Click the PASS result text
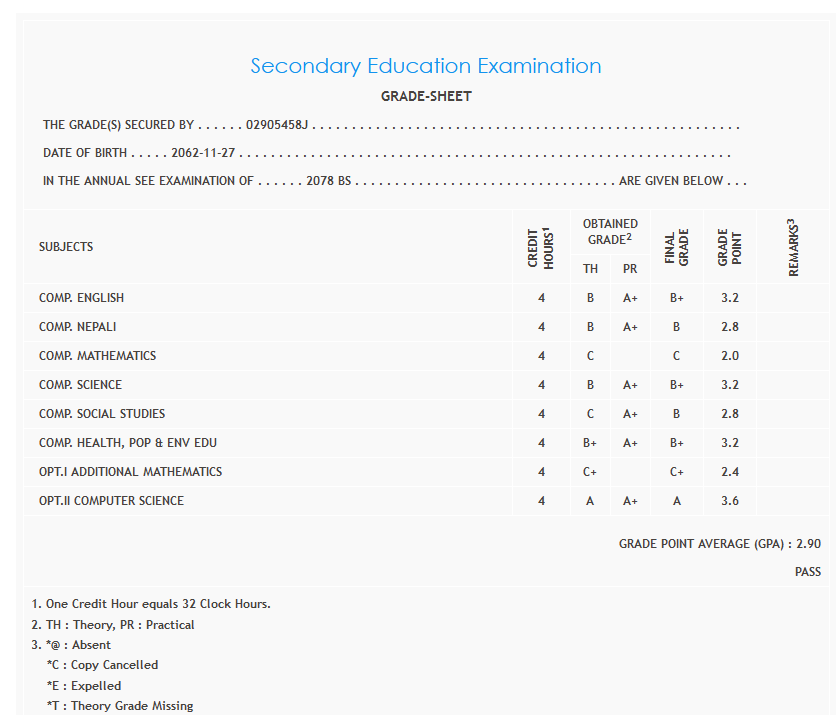Image resolution: width=836 pixels, height=715 pixels. (x=807, y=572)
